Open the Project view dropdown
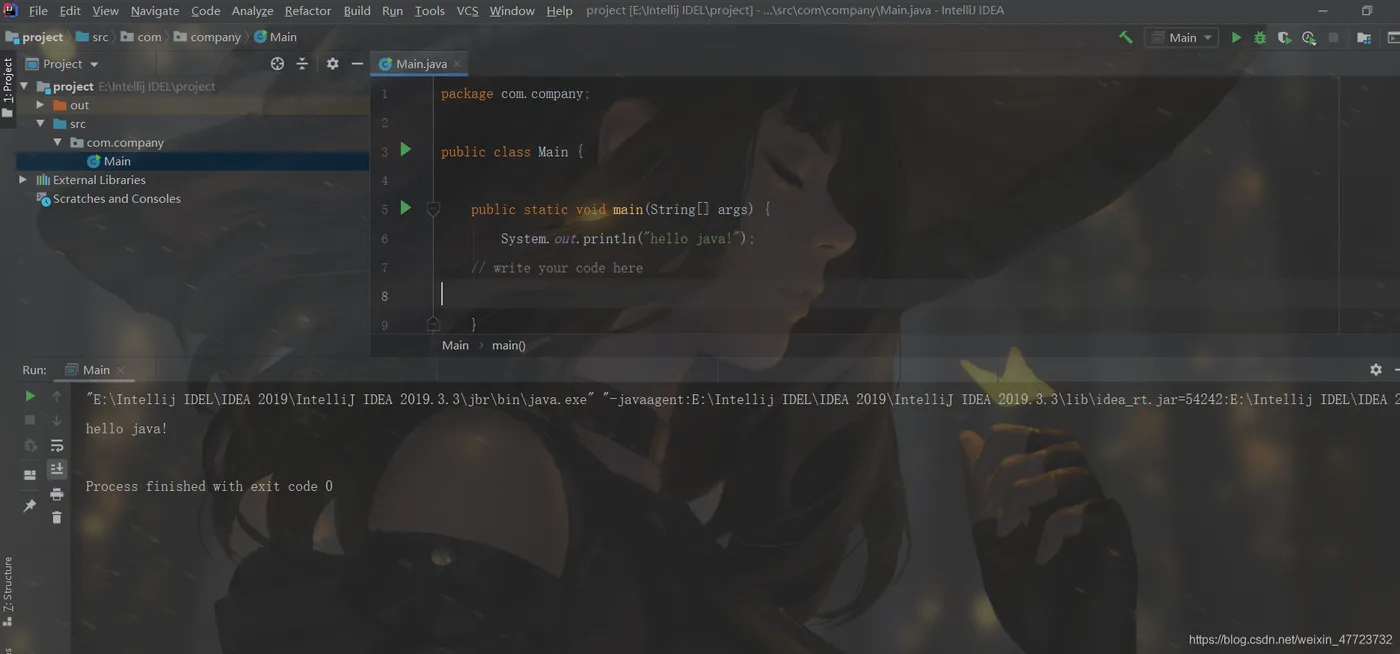This screenshot has height=654, width=1400. (62, 63)
